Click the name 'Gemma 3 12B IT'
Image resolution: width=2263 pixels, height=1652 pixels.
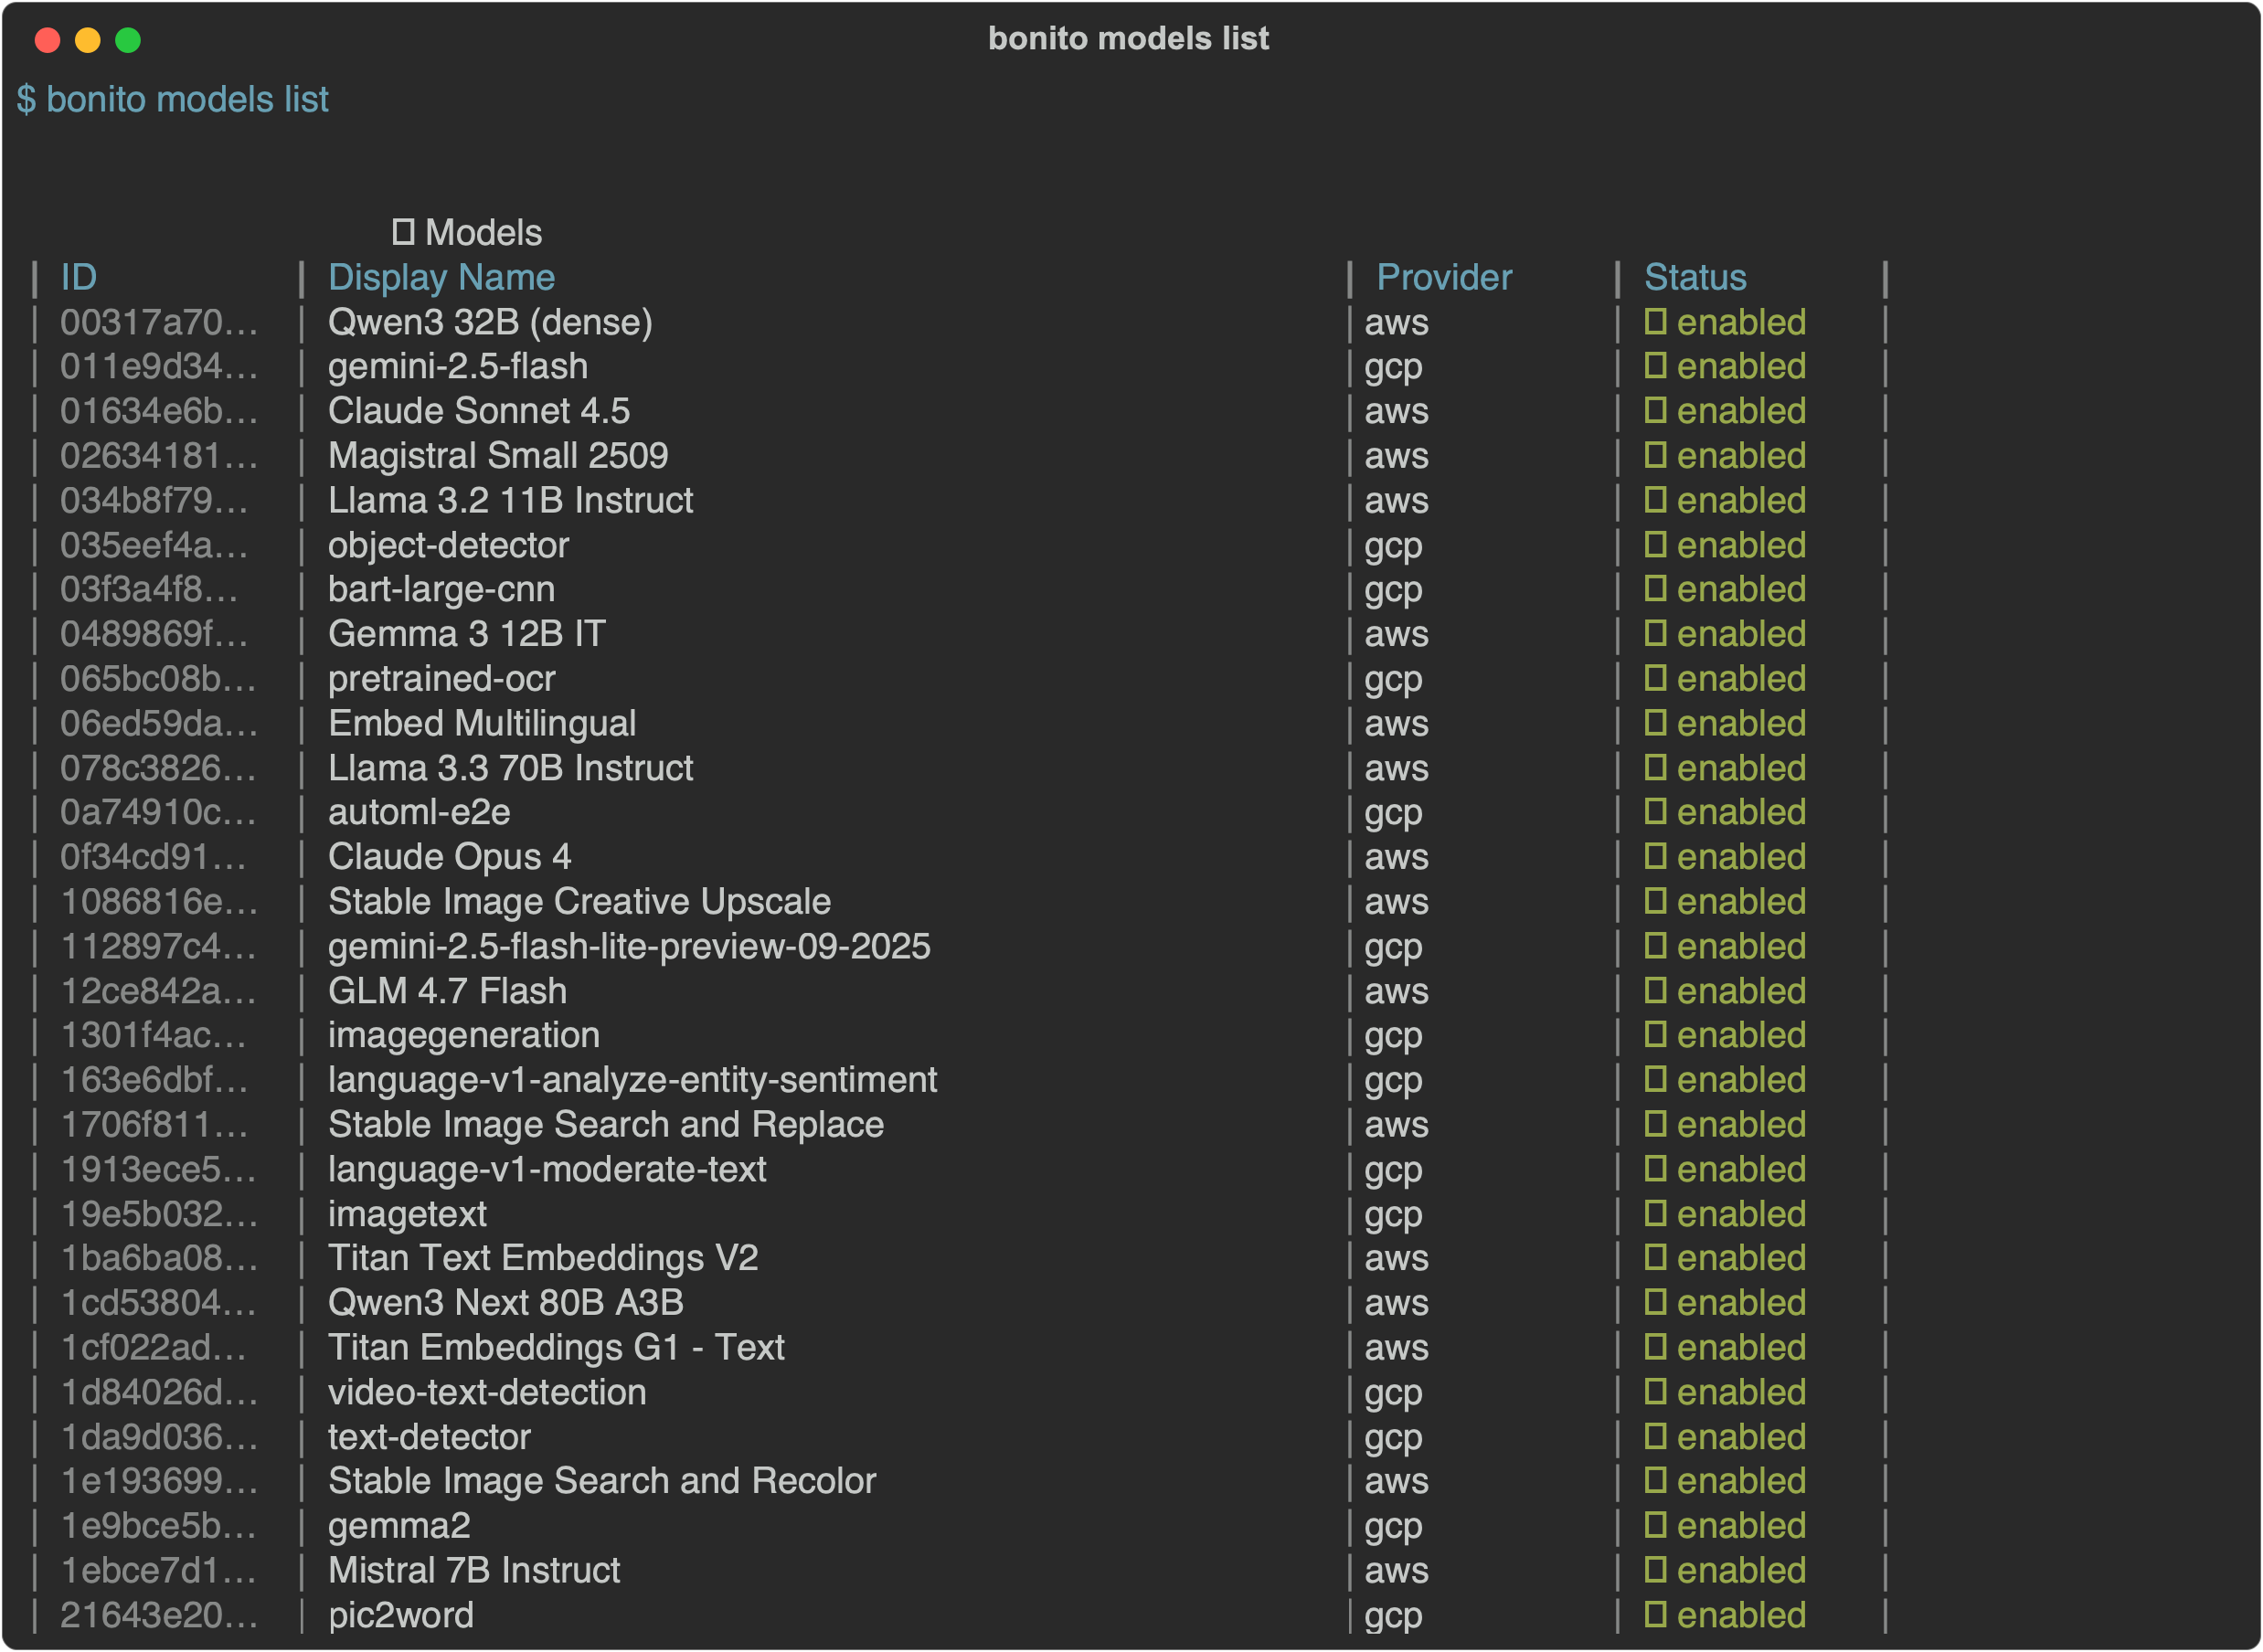point(467,634)
